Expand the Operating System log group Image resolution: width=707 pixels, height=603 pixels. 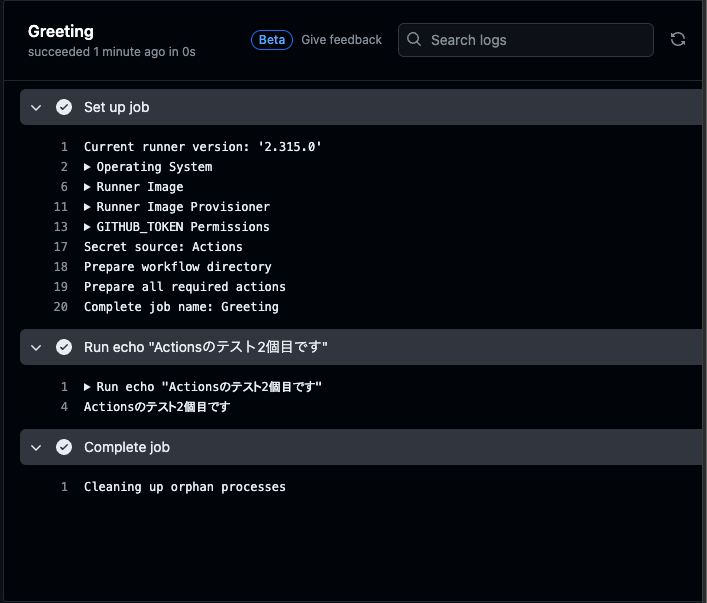(87, 167)
